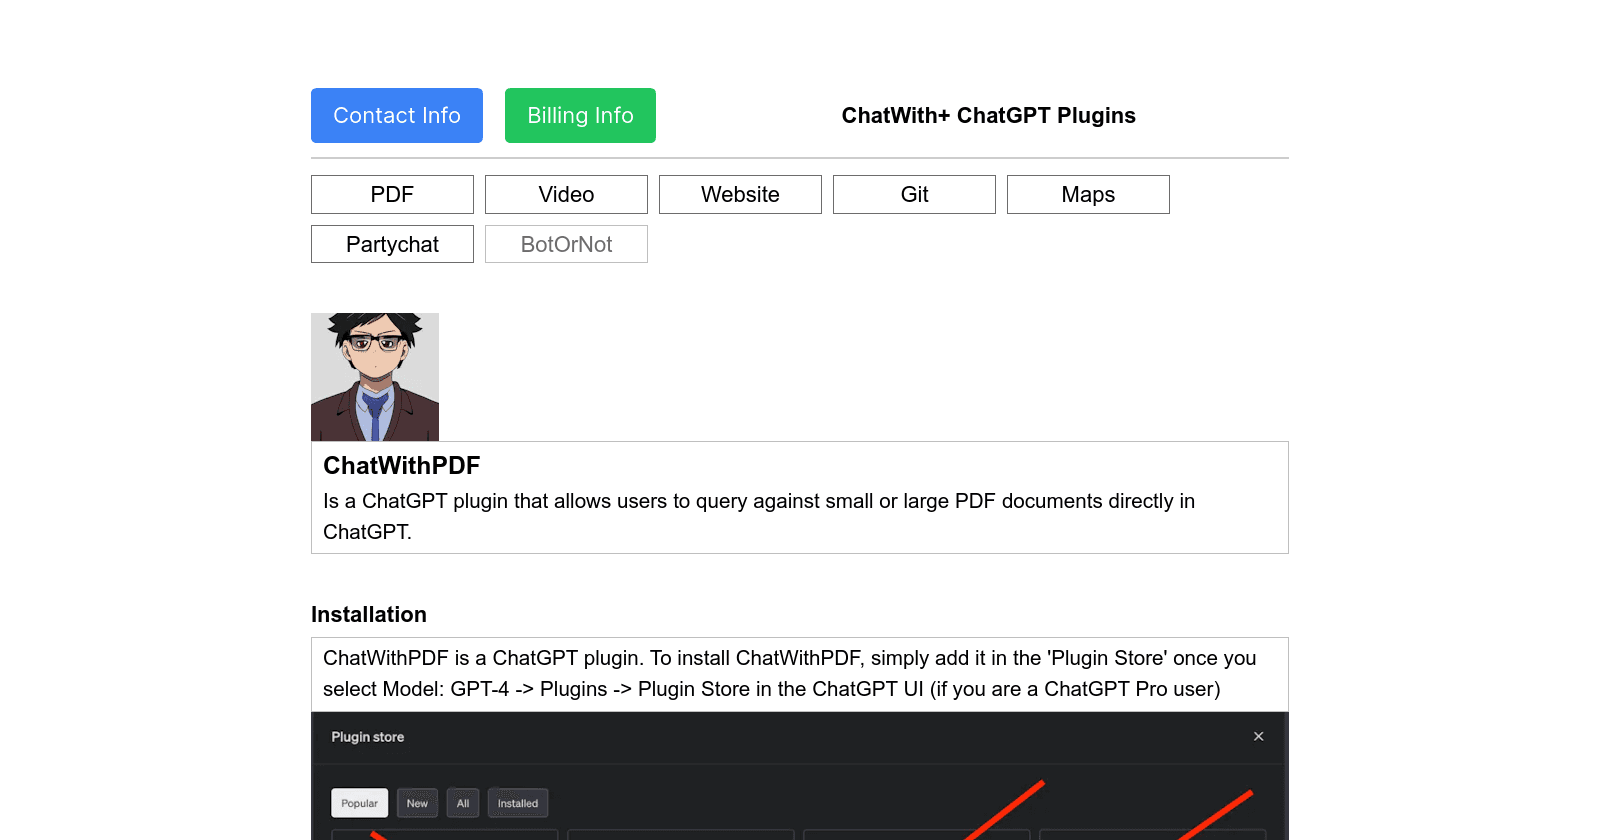Image resolution: width=1600 pixels, height=840 pixels.
Task: Click the anime avatar image with glasses
Action: [x=375, y=377]
